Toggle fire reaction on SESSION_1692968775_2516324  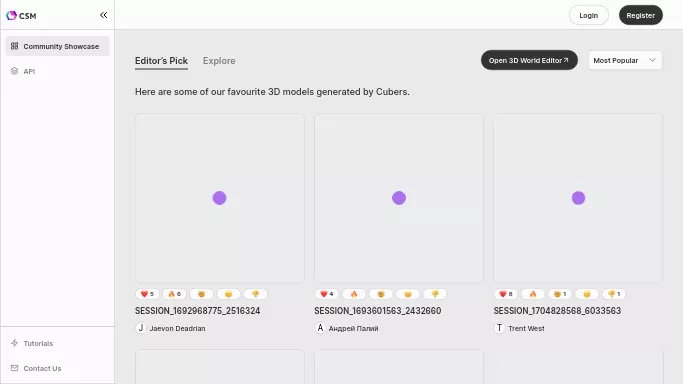[x=174, y=294]
